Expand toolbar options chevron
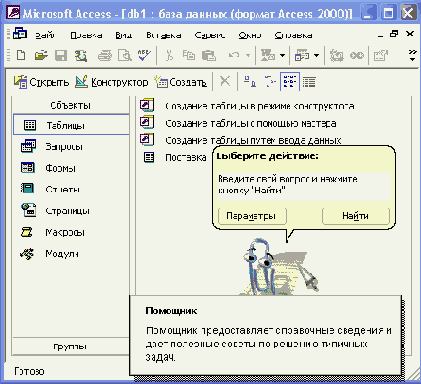 pos(412,55)
